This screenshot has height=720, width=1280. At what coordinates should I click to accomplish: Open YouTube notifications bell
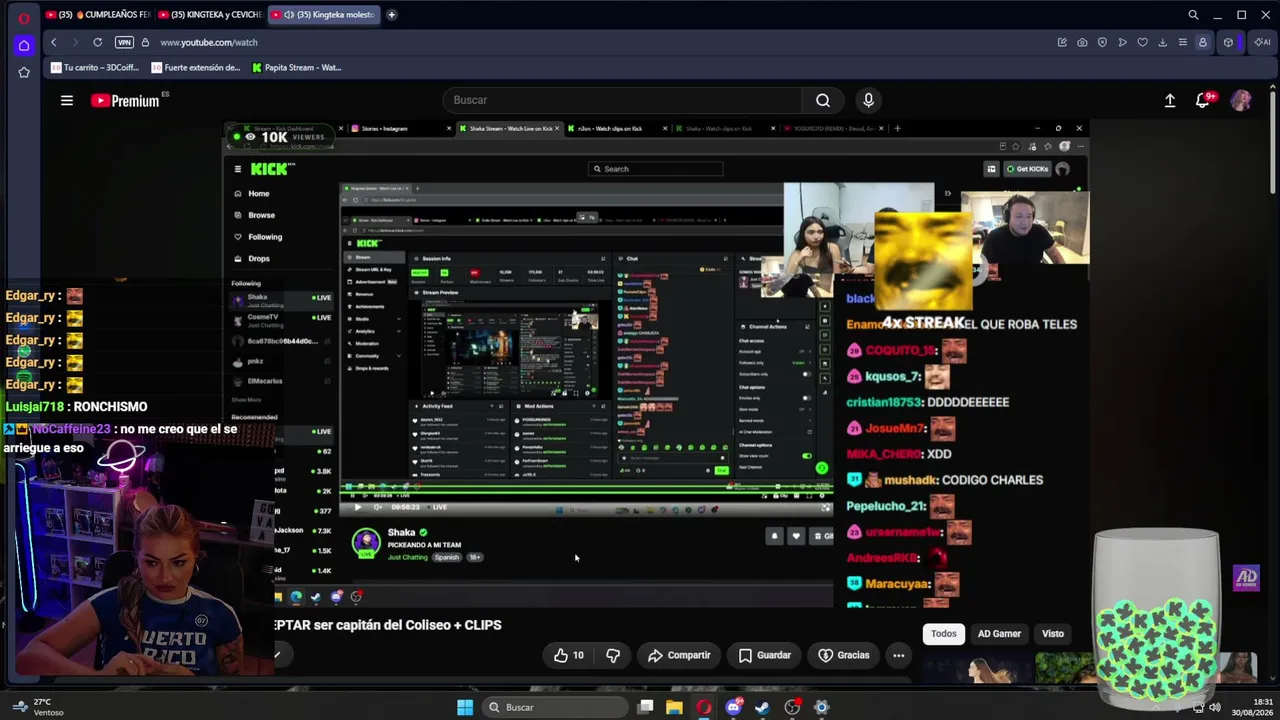pos(1204,100)
